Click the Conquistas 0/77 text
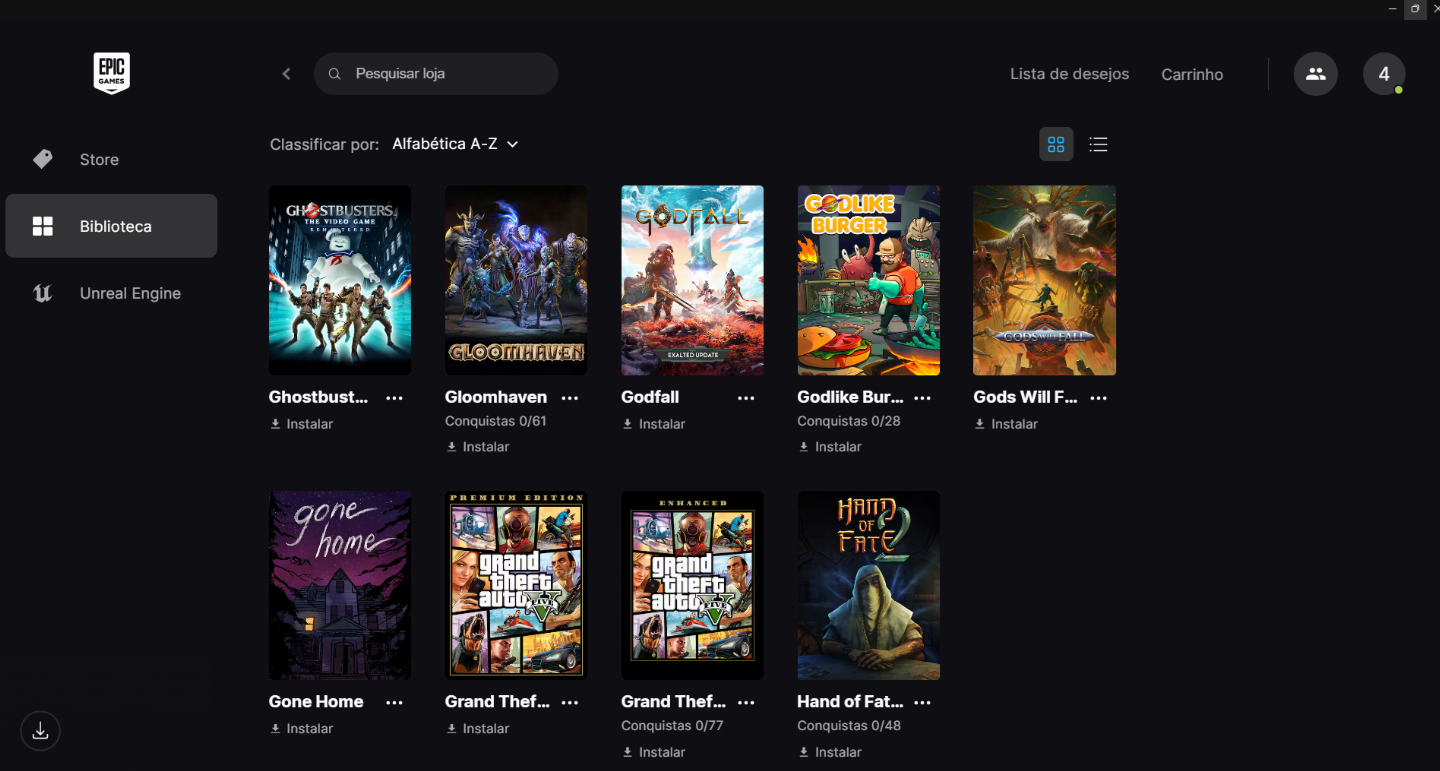The width and height of the screenshot is (1440, 771). (x=672, y=726)
